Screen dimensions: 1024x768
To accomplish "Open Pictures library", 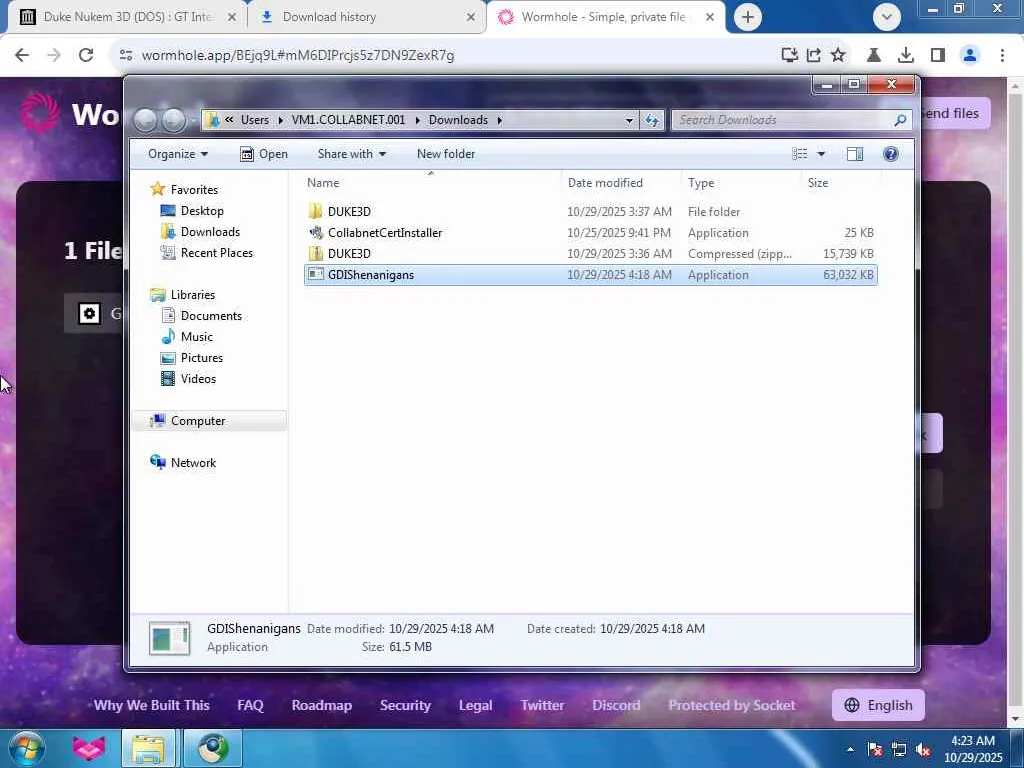I will [202, 357].
